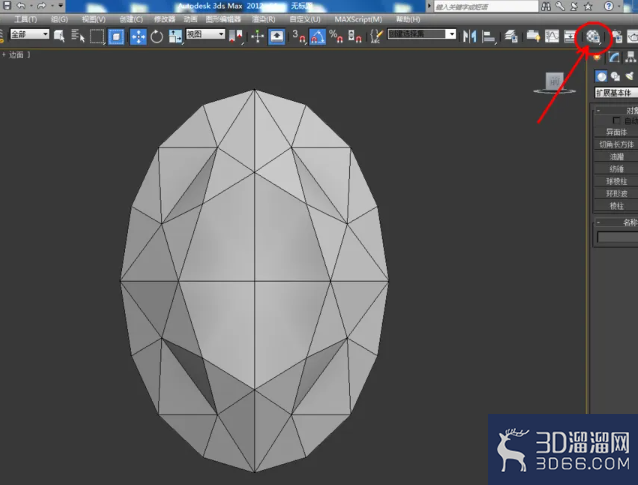Open the redo history dropdown arrow
Screen dimensions: 638x485
[52, 6]
